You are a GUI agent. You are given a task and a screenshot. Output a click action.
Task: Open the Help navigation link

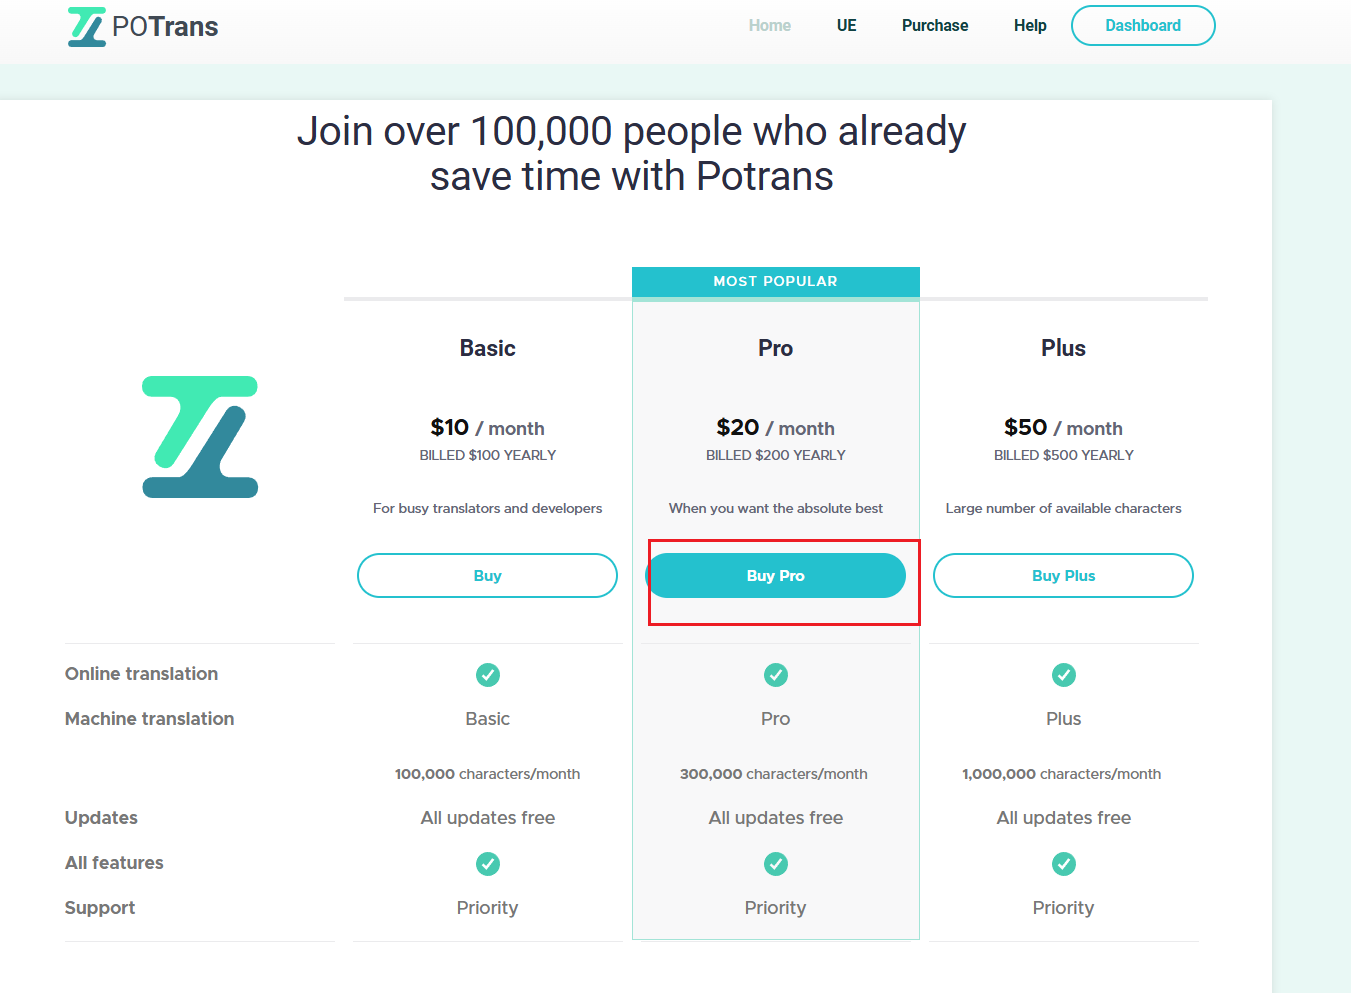[1030, 26]
